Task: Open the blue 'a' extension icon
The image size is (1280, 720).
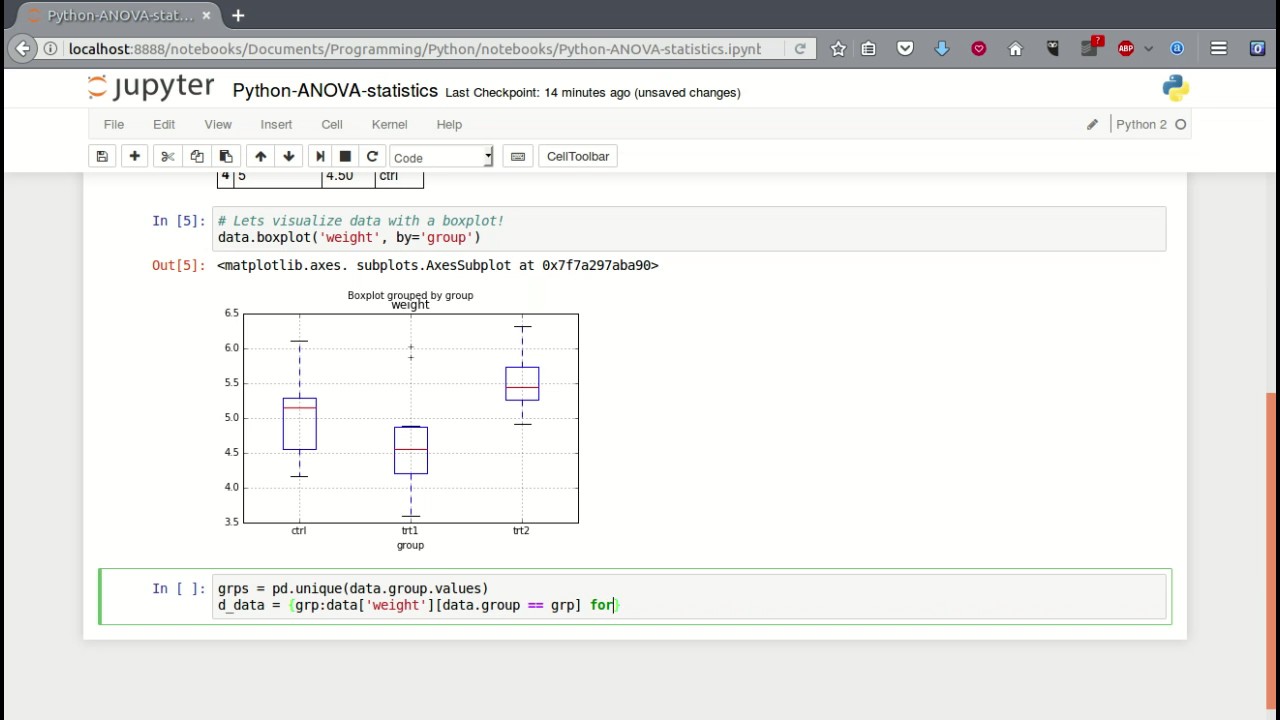Action: 1177,48
